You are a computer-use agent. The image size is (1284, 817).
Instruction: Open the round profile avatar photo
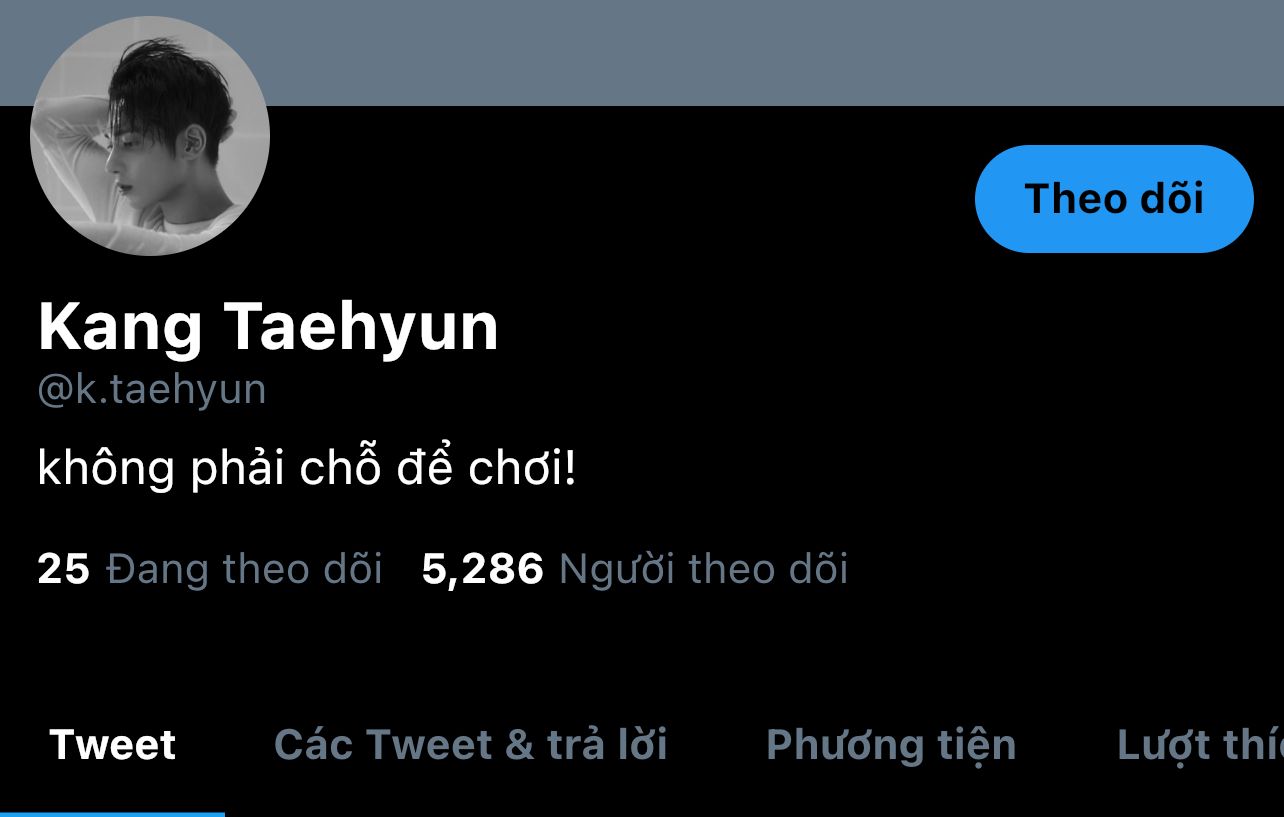[150, 136]
